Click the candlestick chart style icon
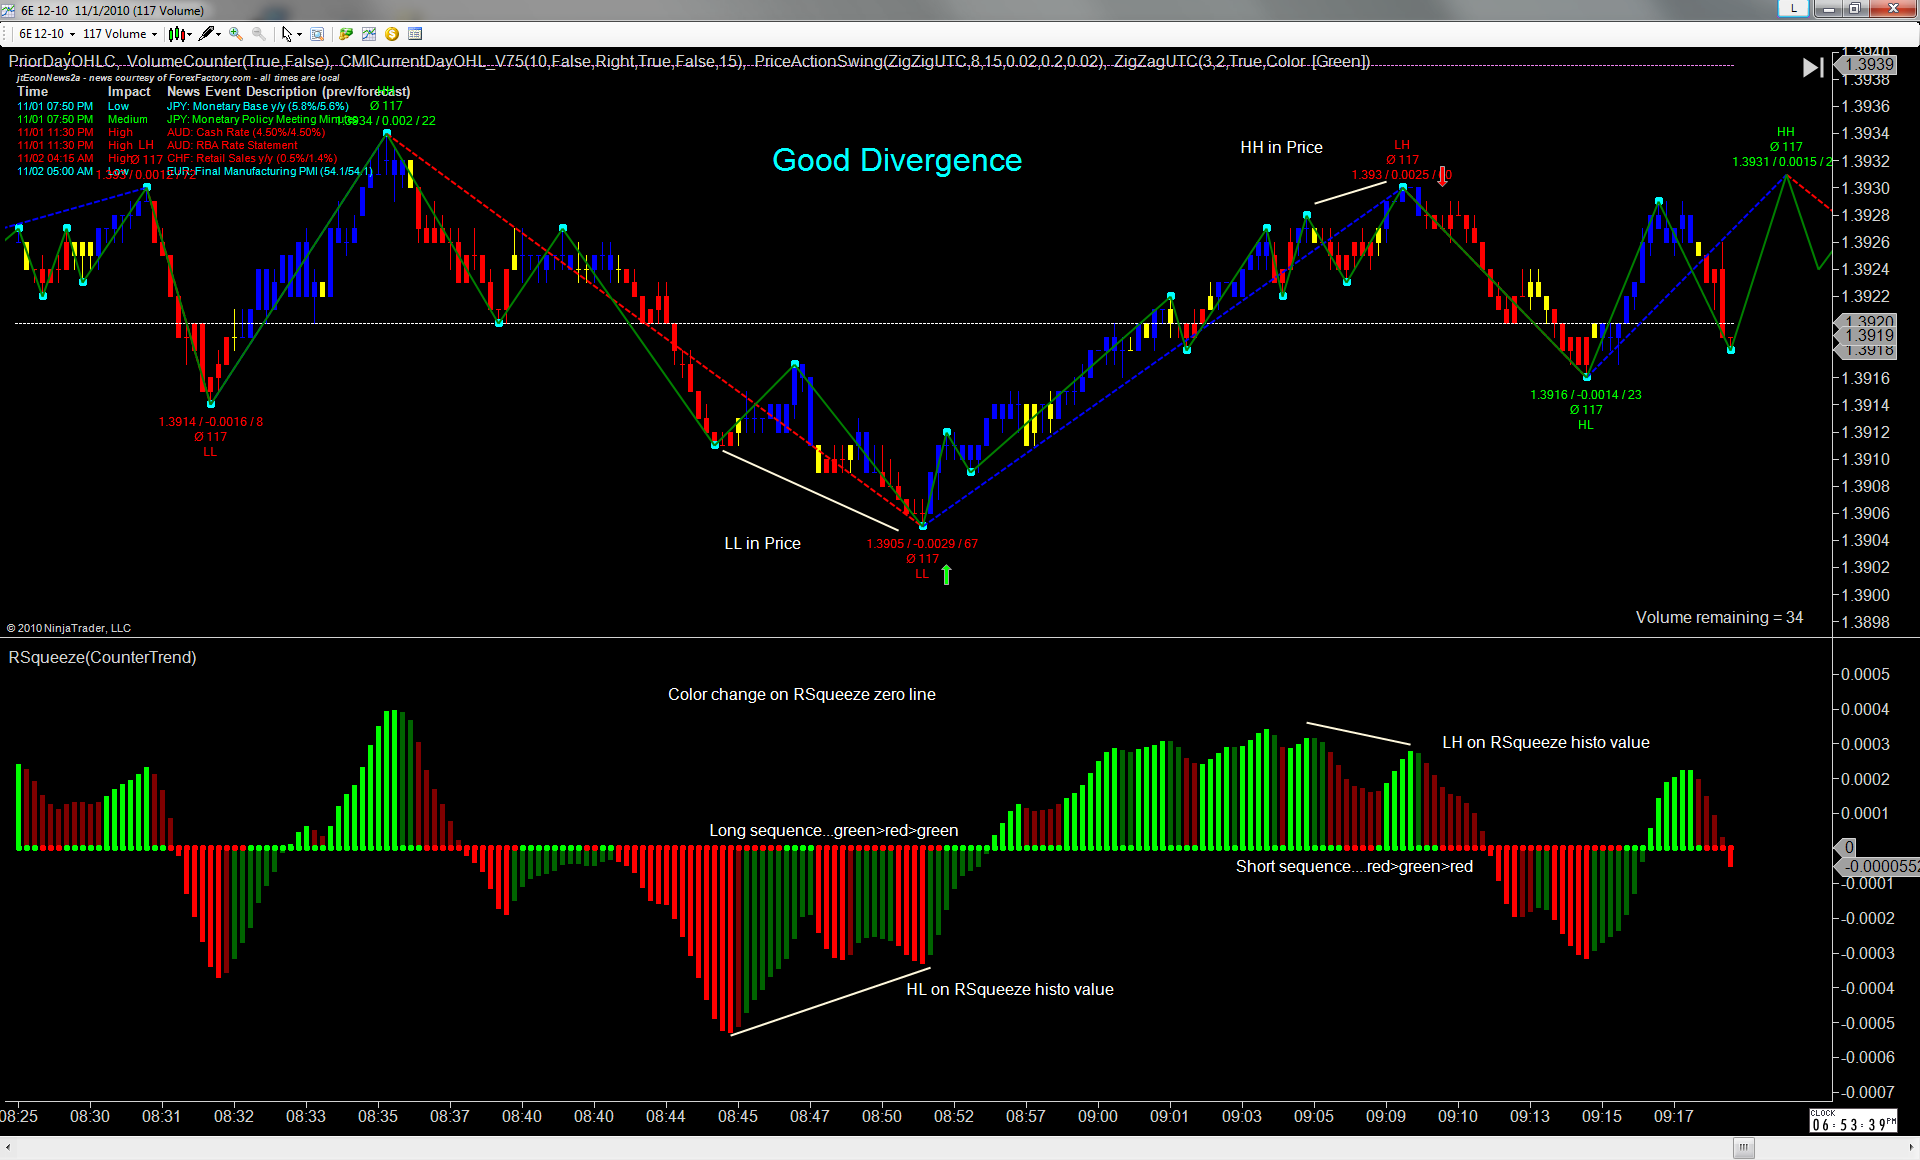Screen dimensions: 1920x1160 (176, 34)
